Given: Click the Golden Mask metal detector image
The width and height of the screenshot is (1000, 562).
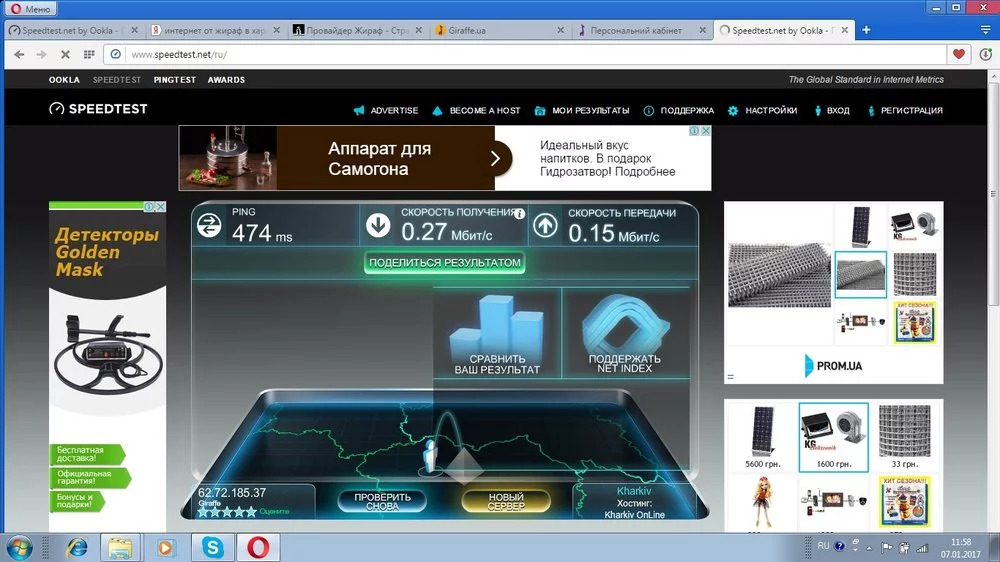Looking at the screenshot, I should [107, 354].
